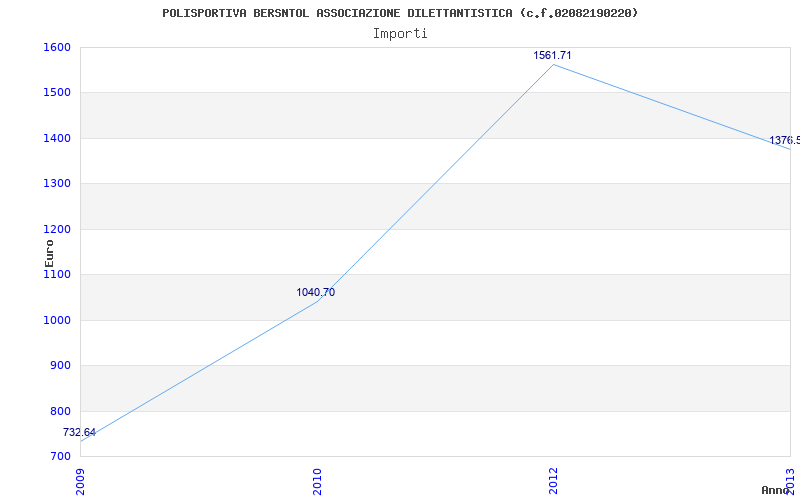
Task: Click the chart title POLISPORTIVA BERSNTOL ASSOCIAZIONE DILETTANTISTICA
Action: tap(400, 13)
